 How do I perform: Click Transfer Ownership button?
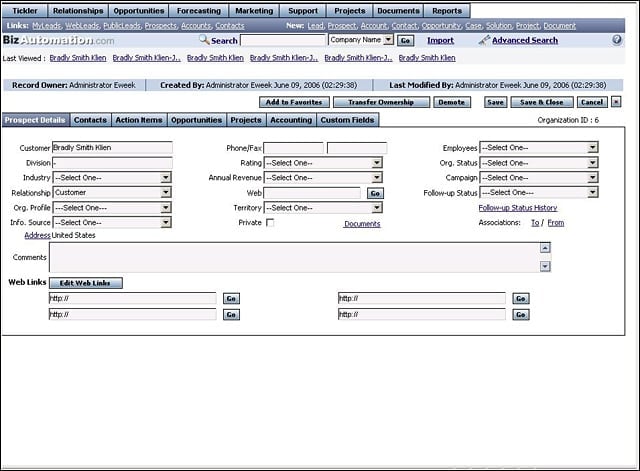click(381, 102)
